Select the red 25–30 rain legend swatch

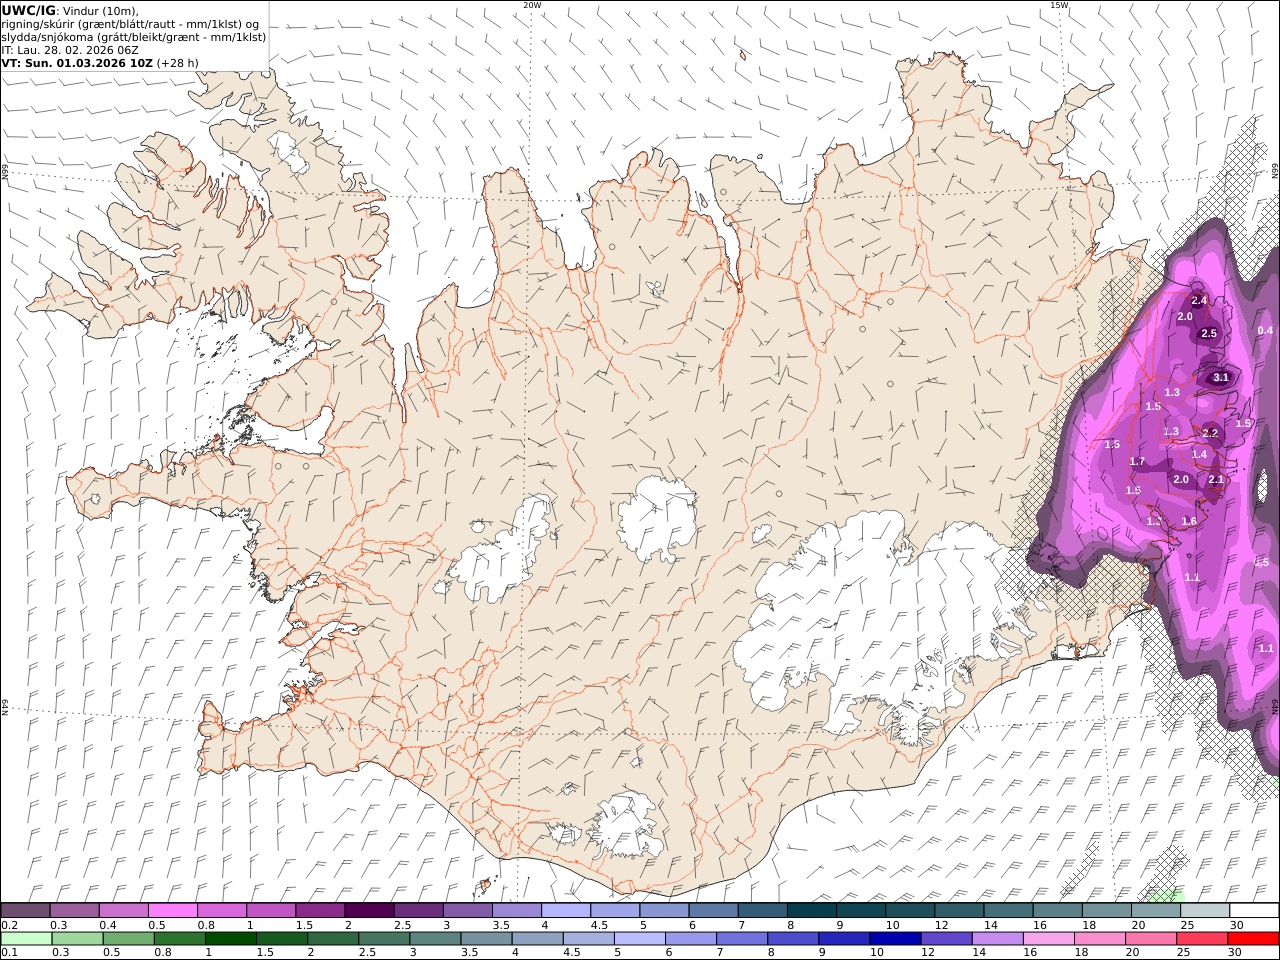[1202, 939]
